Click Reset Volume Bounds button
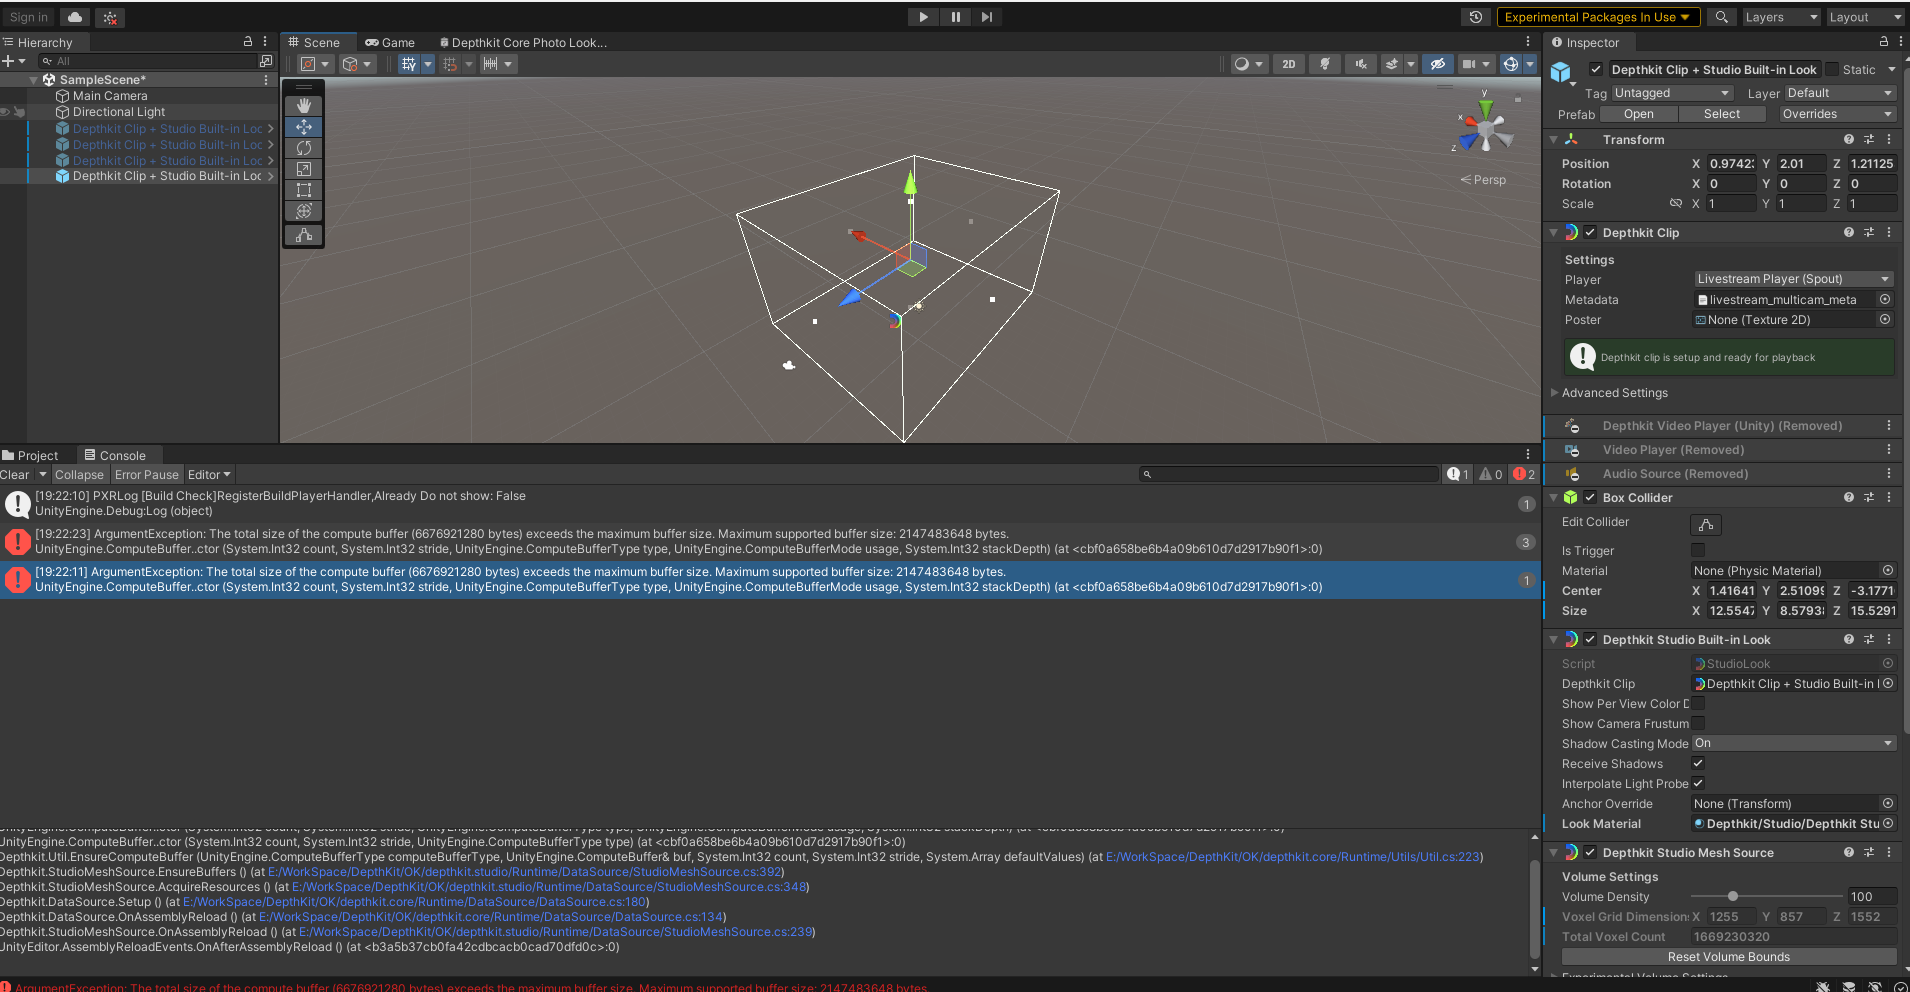 click(x=1728, y=957)
